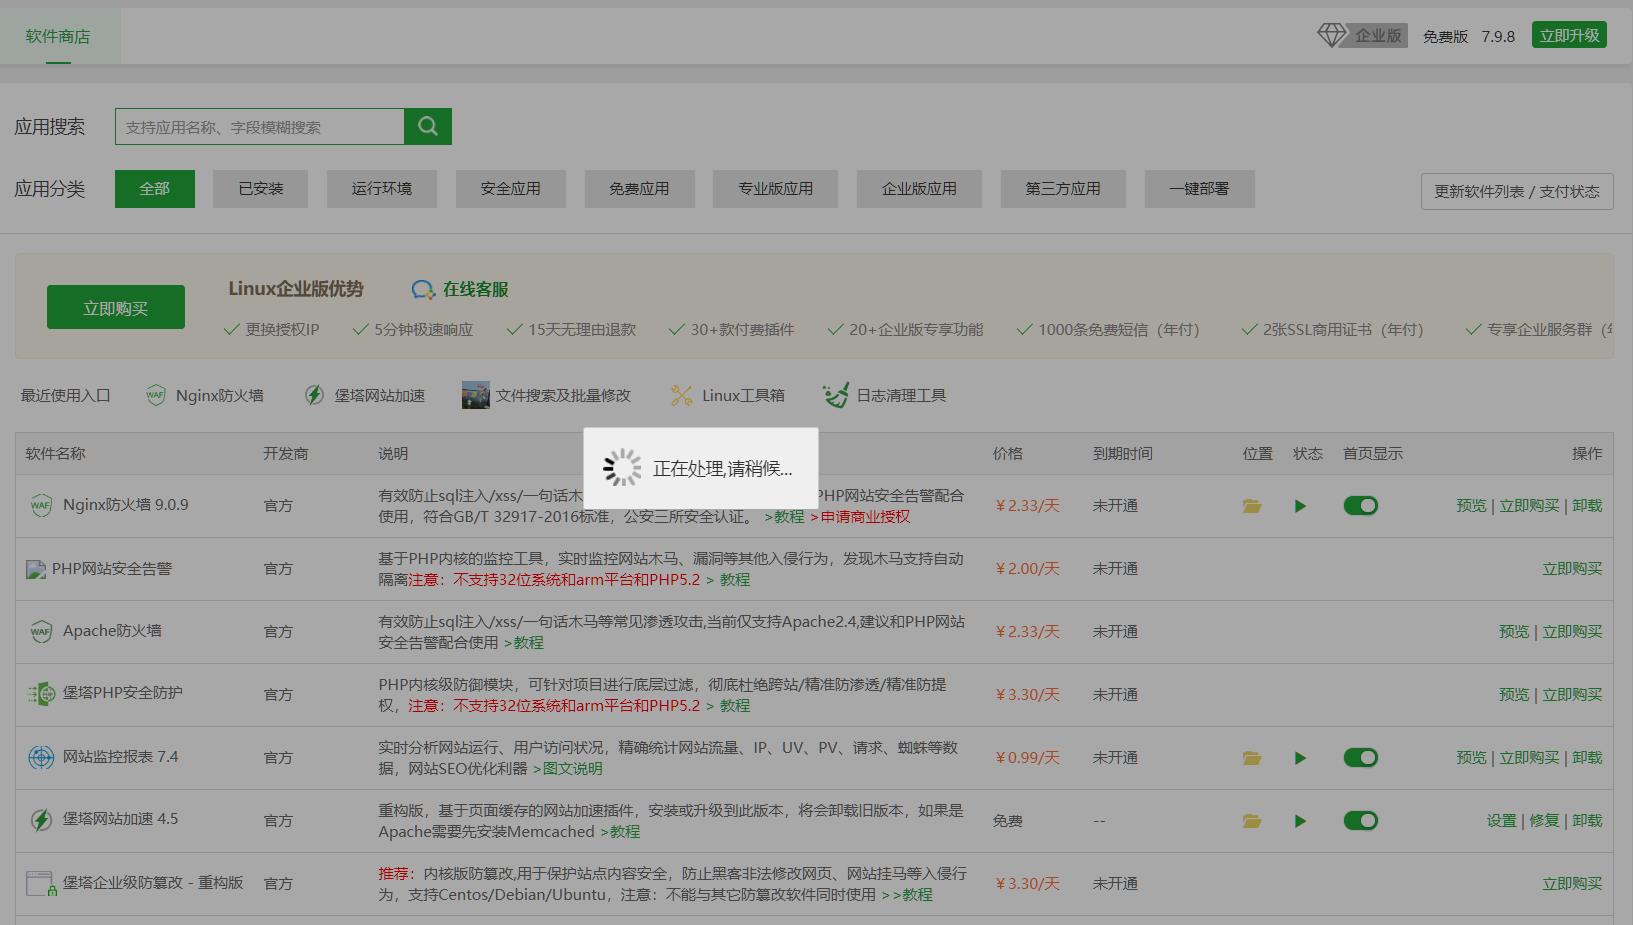This screenshot has width=1633, height=925.
Task: Open the 申请商业授权 link
Action: [x=862, y=518]
